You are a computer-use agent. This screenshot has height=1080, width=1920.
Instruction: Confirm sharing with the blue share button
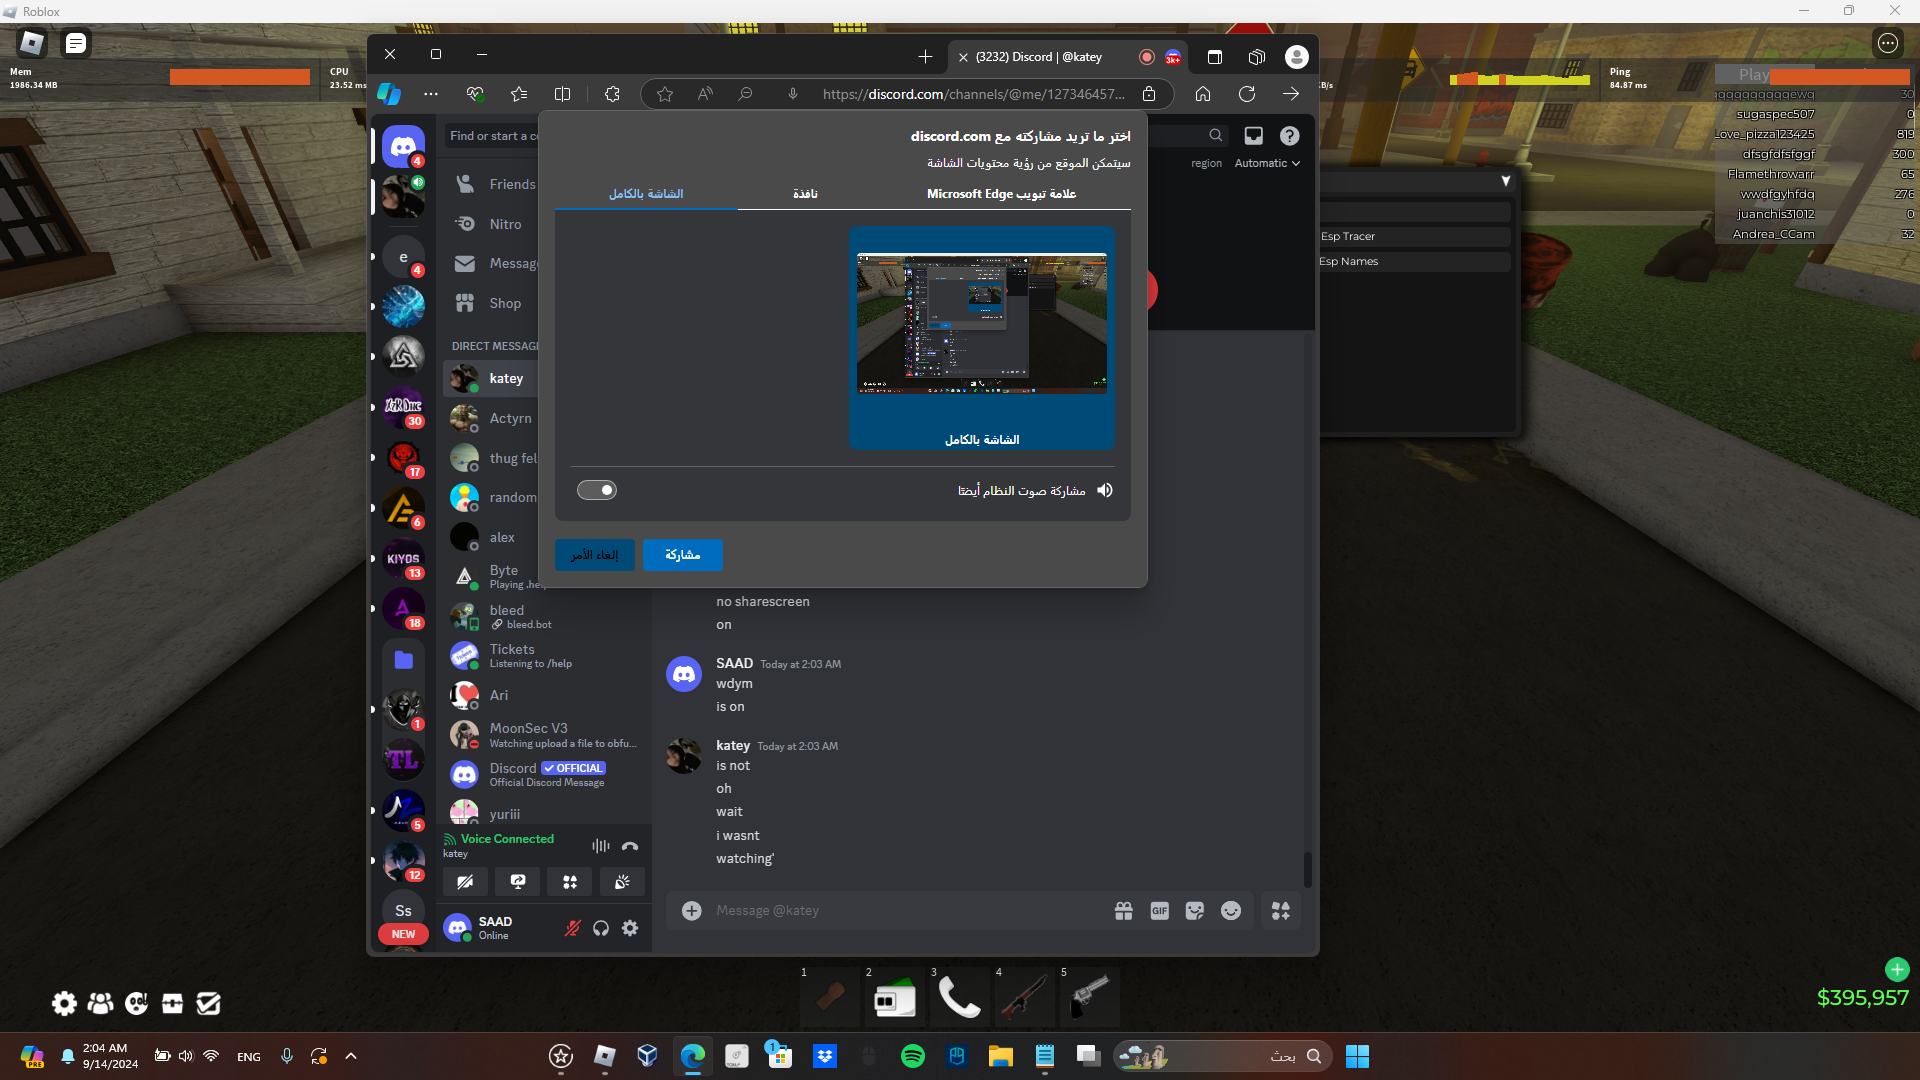(x=683, y=555)
